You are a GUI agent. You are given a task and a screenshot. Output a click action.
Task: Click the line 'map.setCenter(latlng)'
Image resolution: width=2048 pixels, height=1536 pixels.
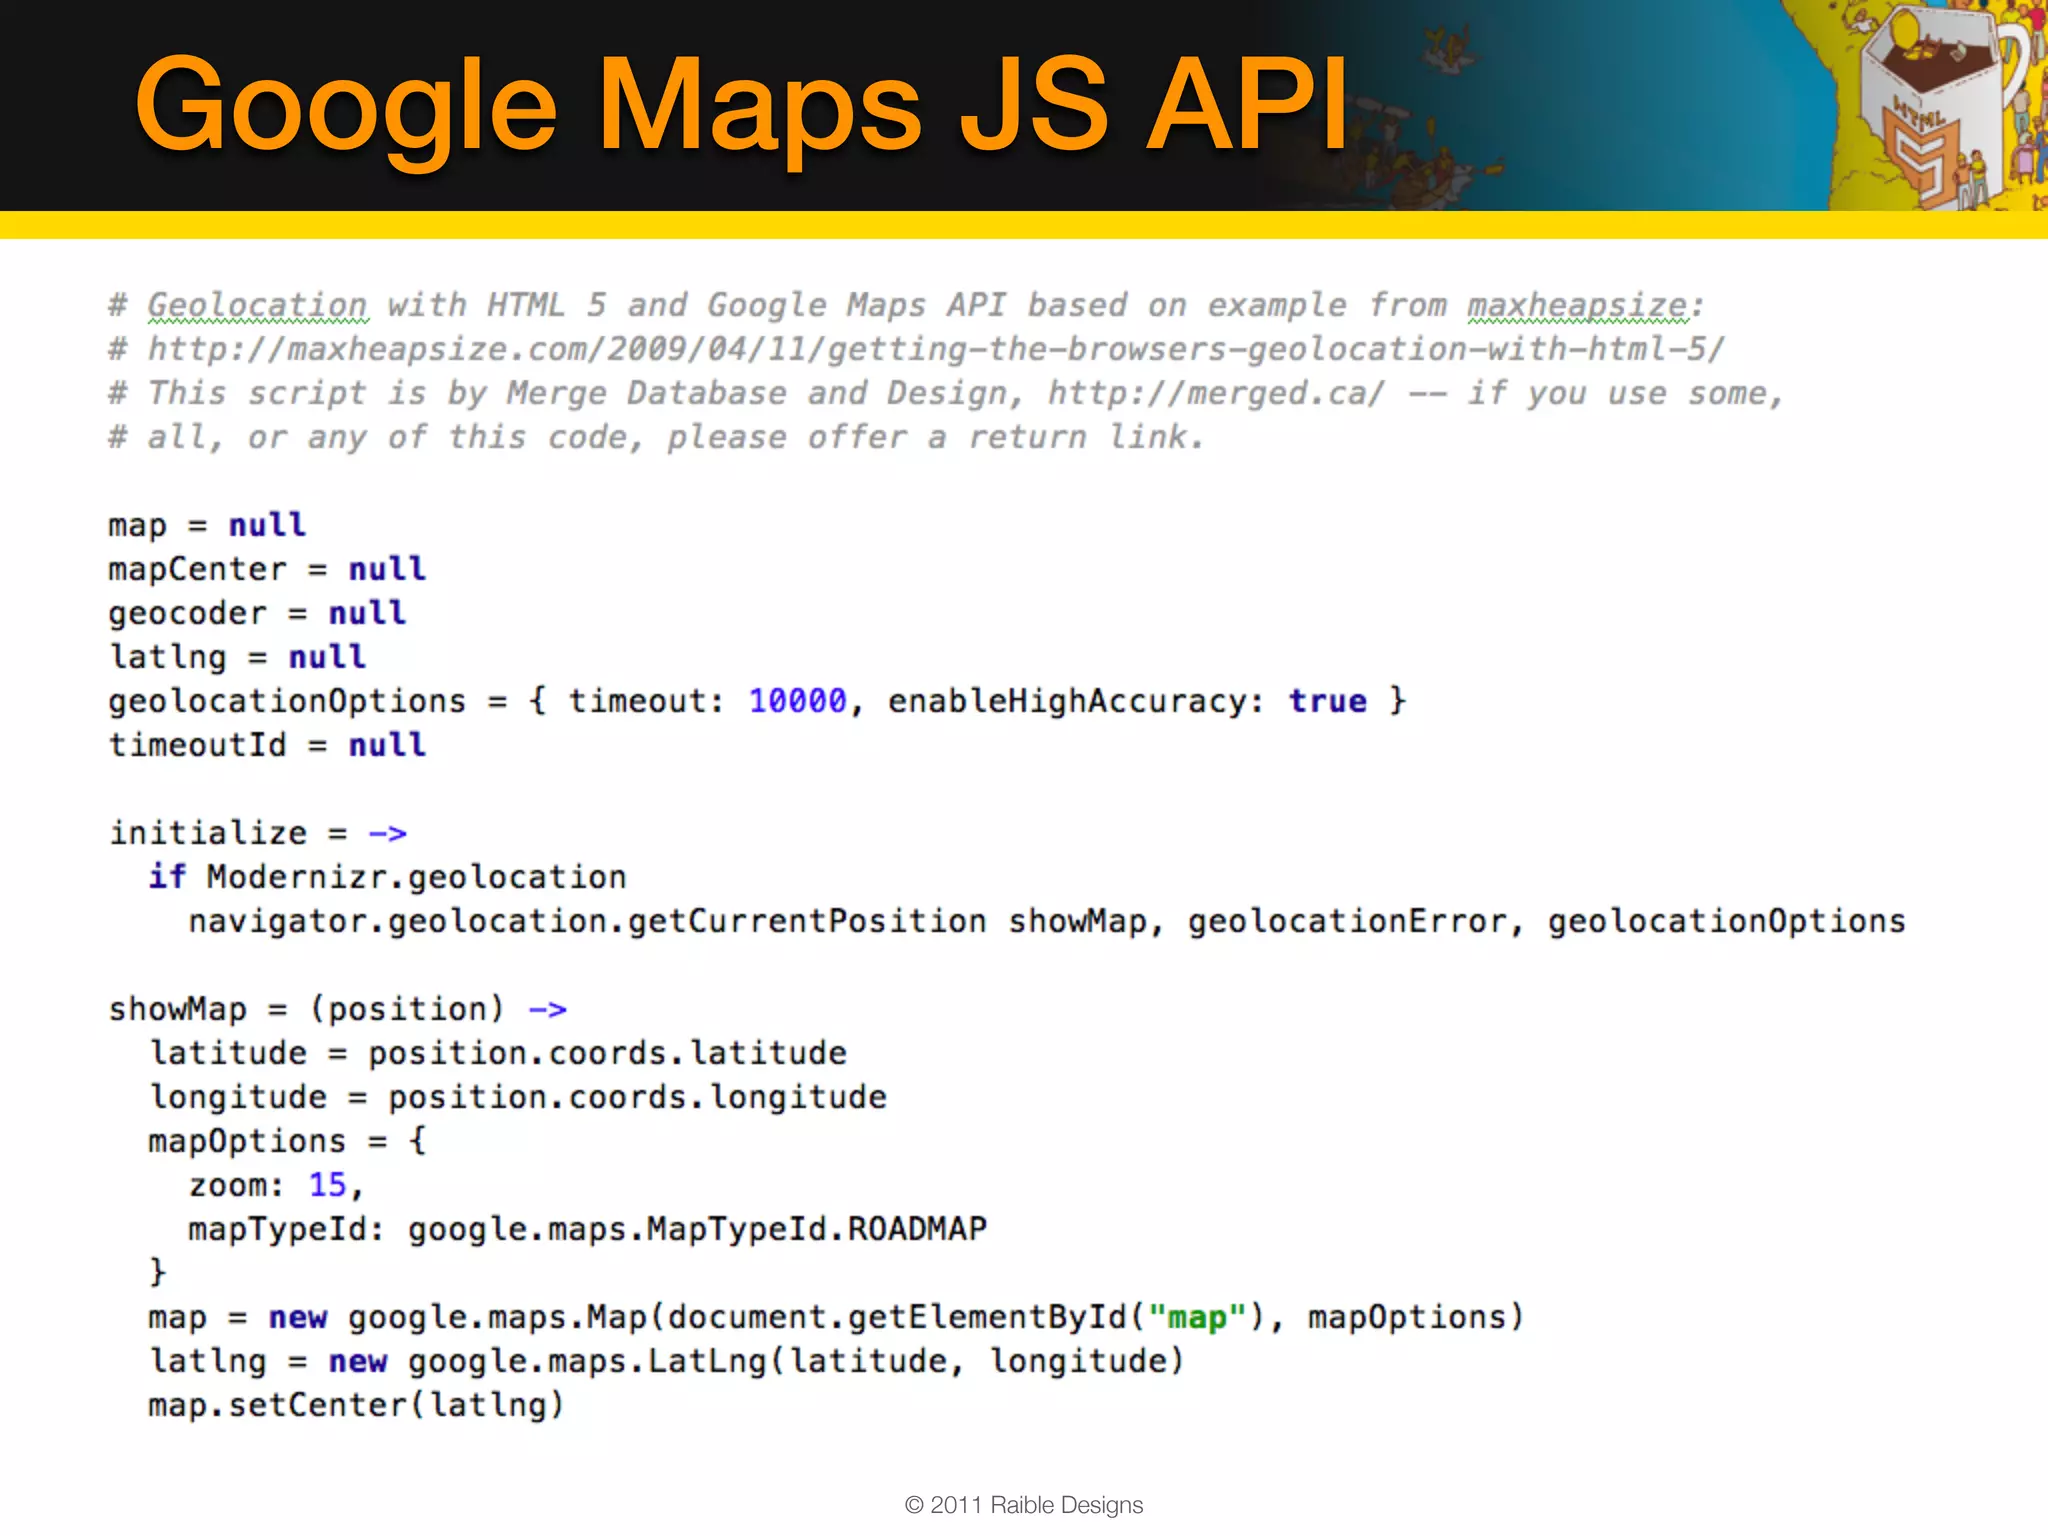point(357,1405)
